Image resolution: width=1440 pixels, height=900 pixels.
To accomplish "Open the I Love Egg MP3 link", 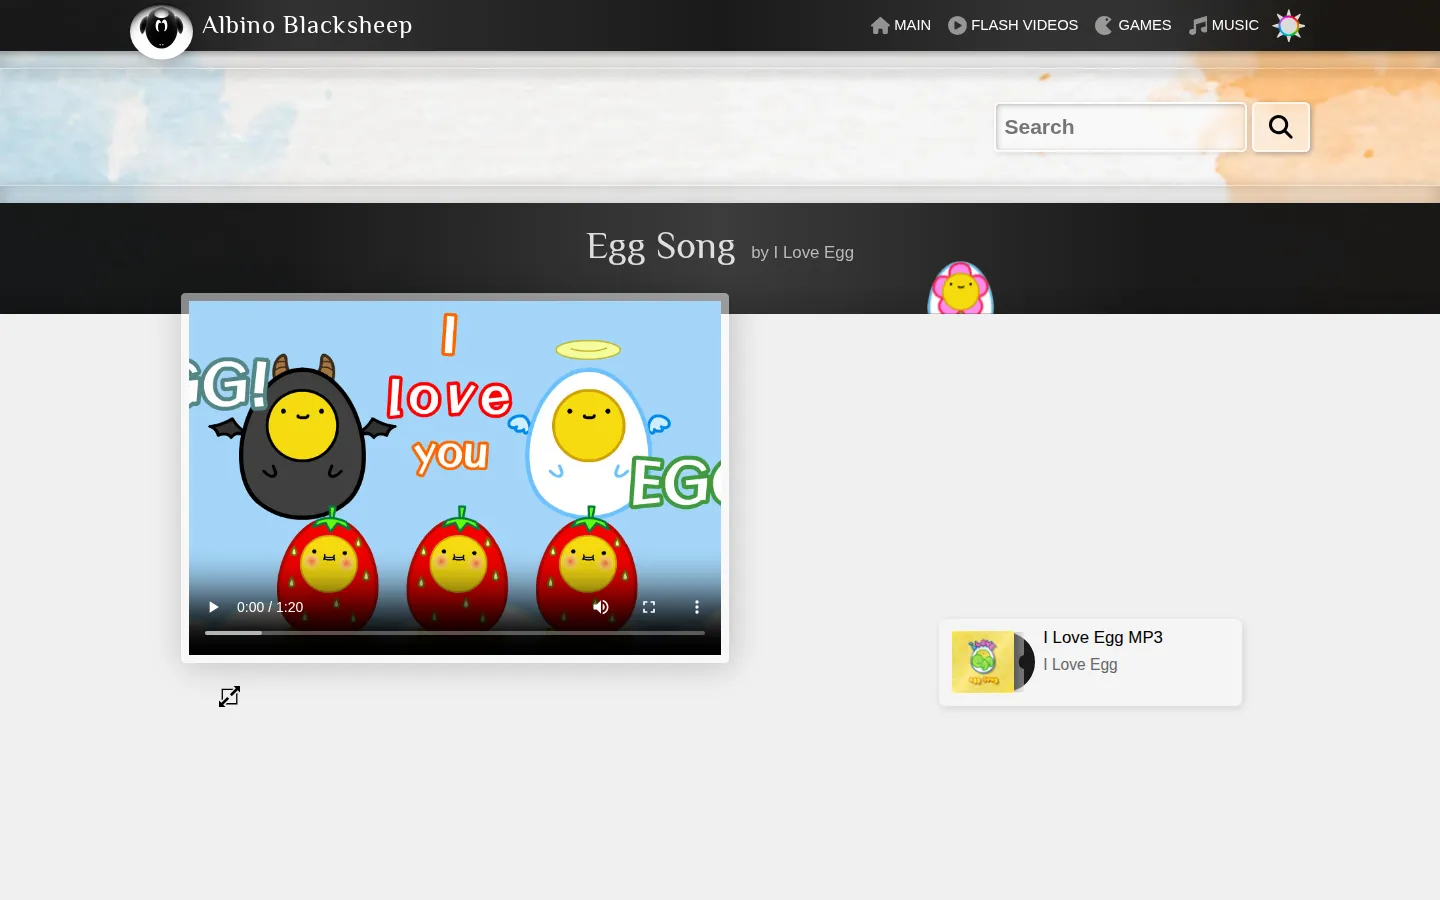I will (x=1103, y=637).
